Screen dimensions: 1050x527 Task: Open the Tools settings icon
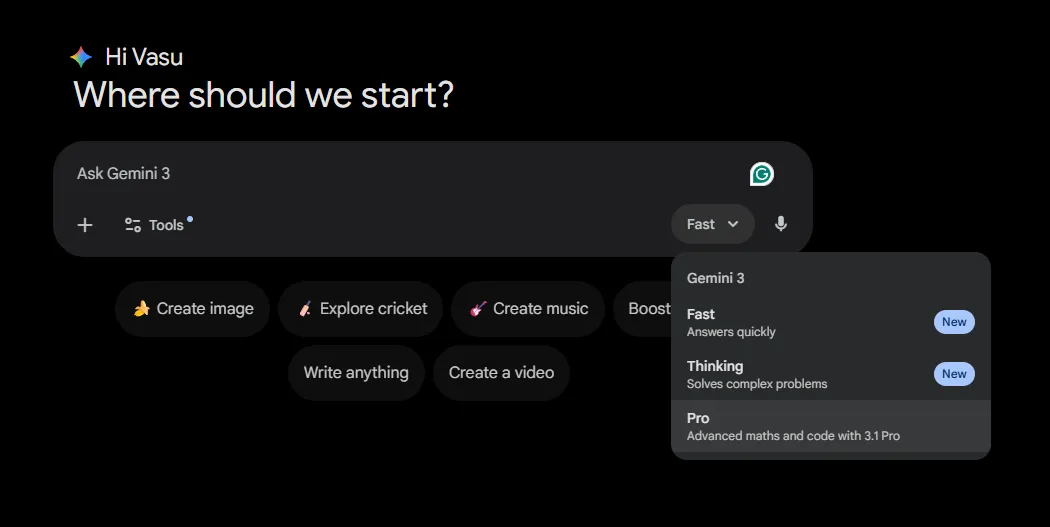point(133,225)
